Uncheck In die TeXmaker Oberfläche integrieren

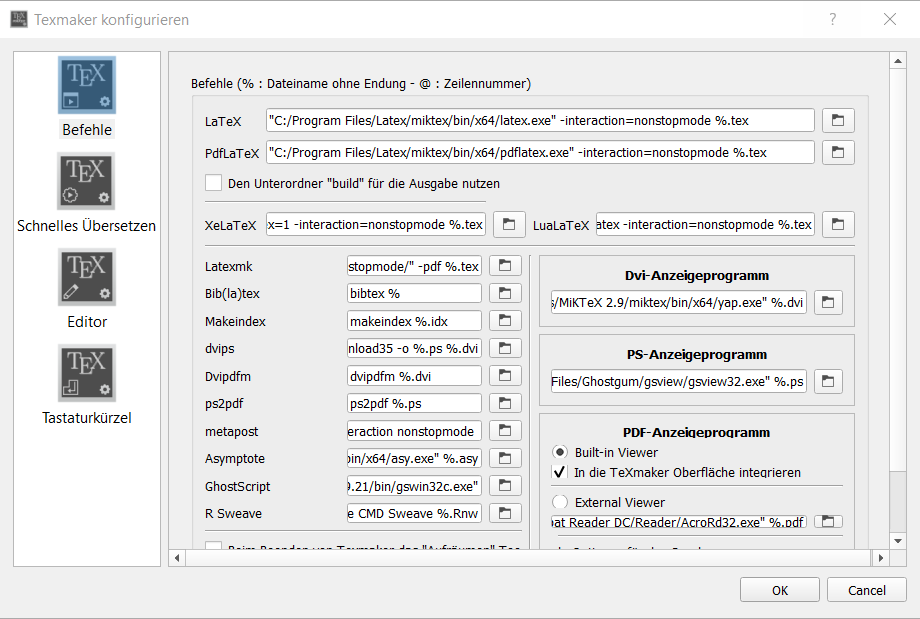(x=560, y=472)
